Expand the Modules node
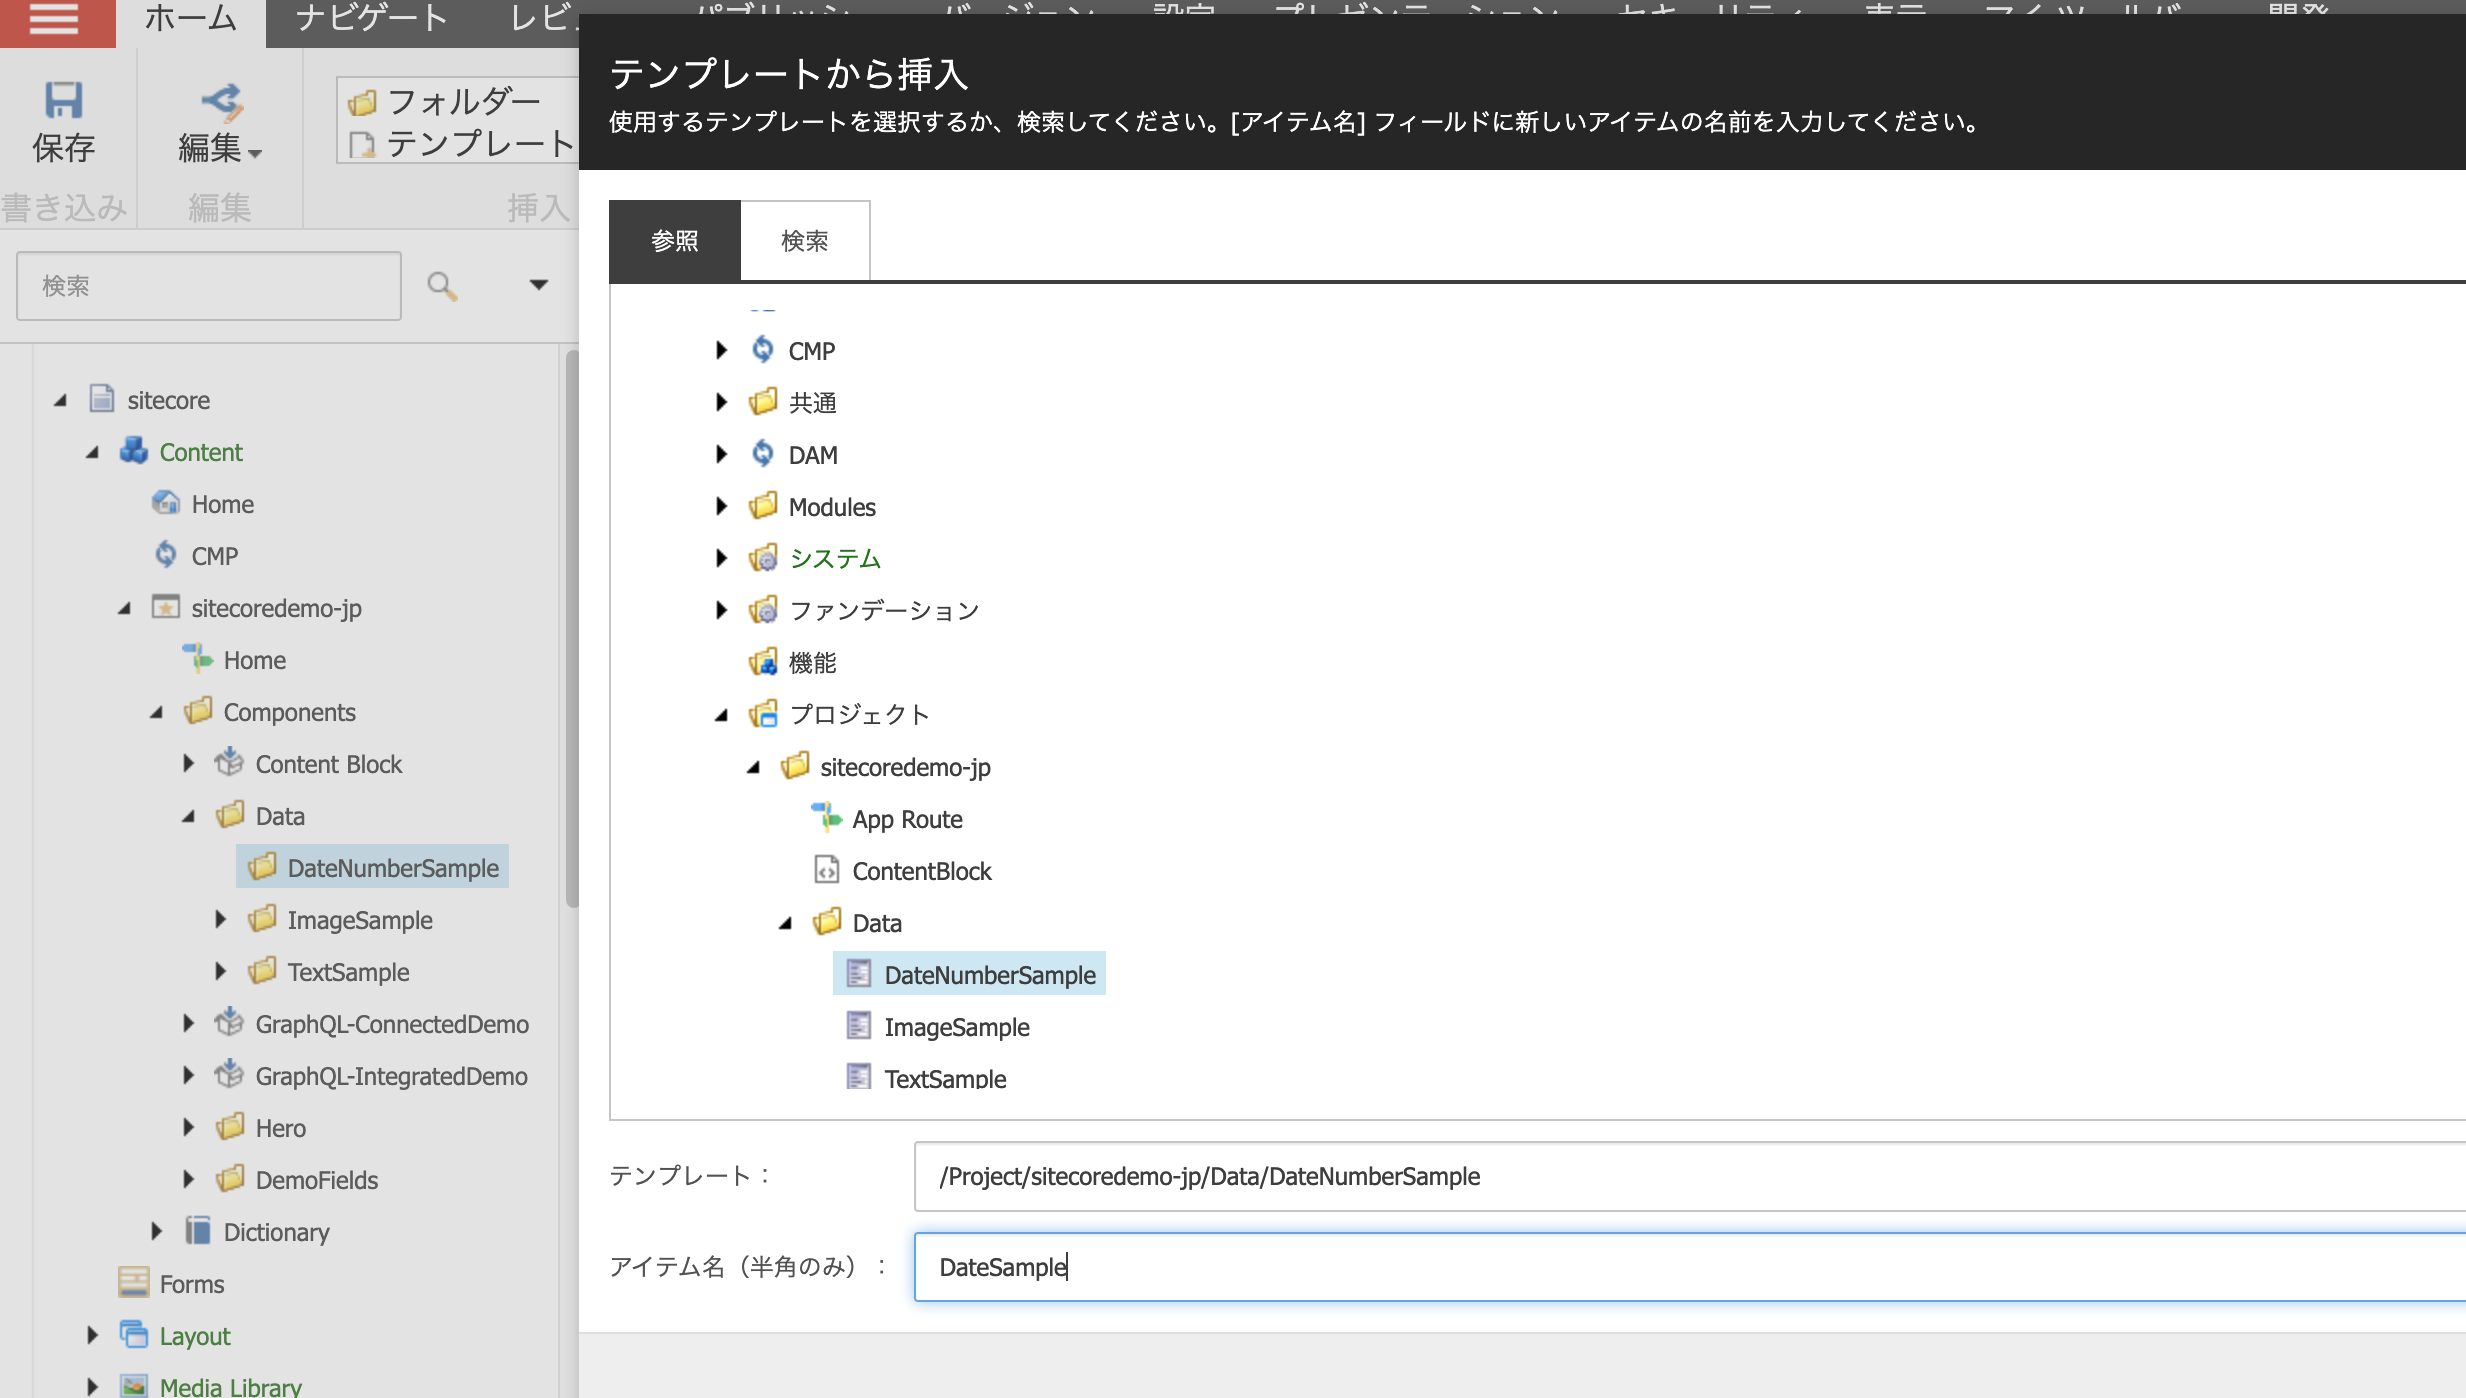Viewport: 2466px width, 1398px height. [x=721, y=506]
